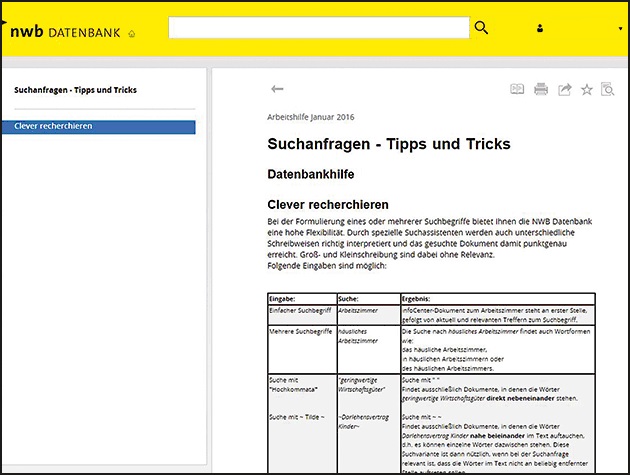The image size is (630, 475).
Task: Click sidebar title 'Suchanfragen - Tipps und Tricks'
Action: (x=76, y=90)
